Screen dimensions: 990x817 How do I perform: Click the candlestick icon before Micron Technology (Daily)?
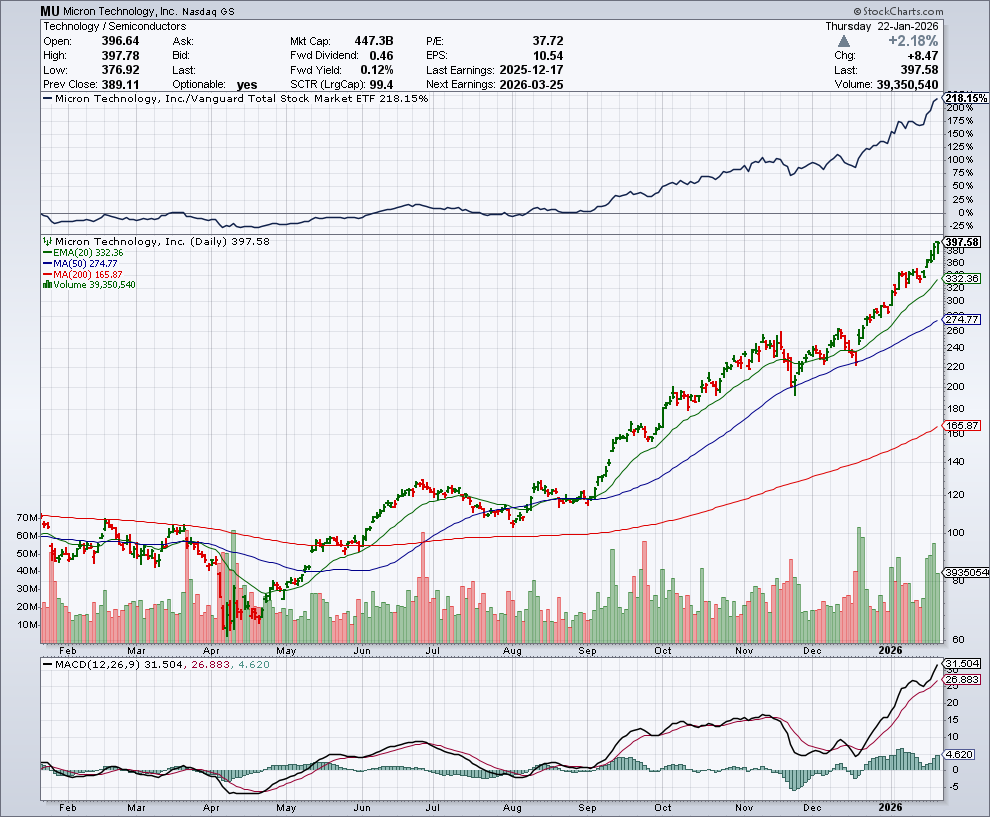pos(47,241)
